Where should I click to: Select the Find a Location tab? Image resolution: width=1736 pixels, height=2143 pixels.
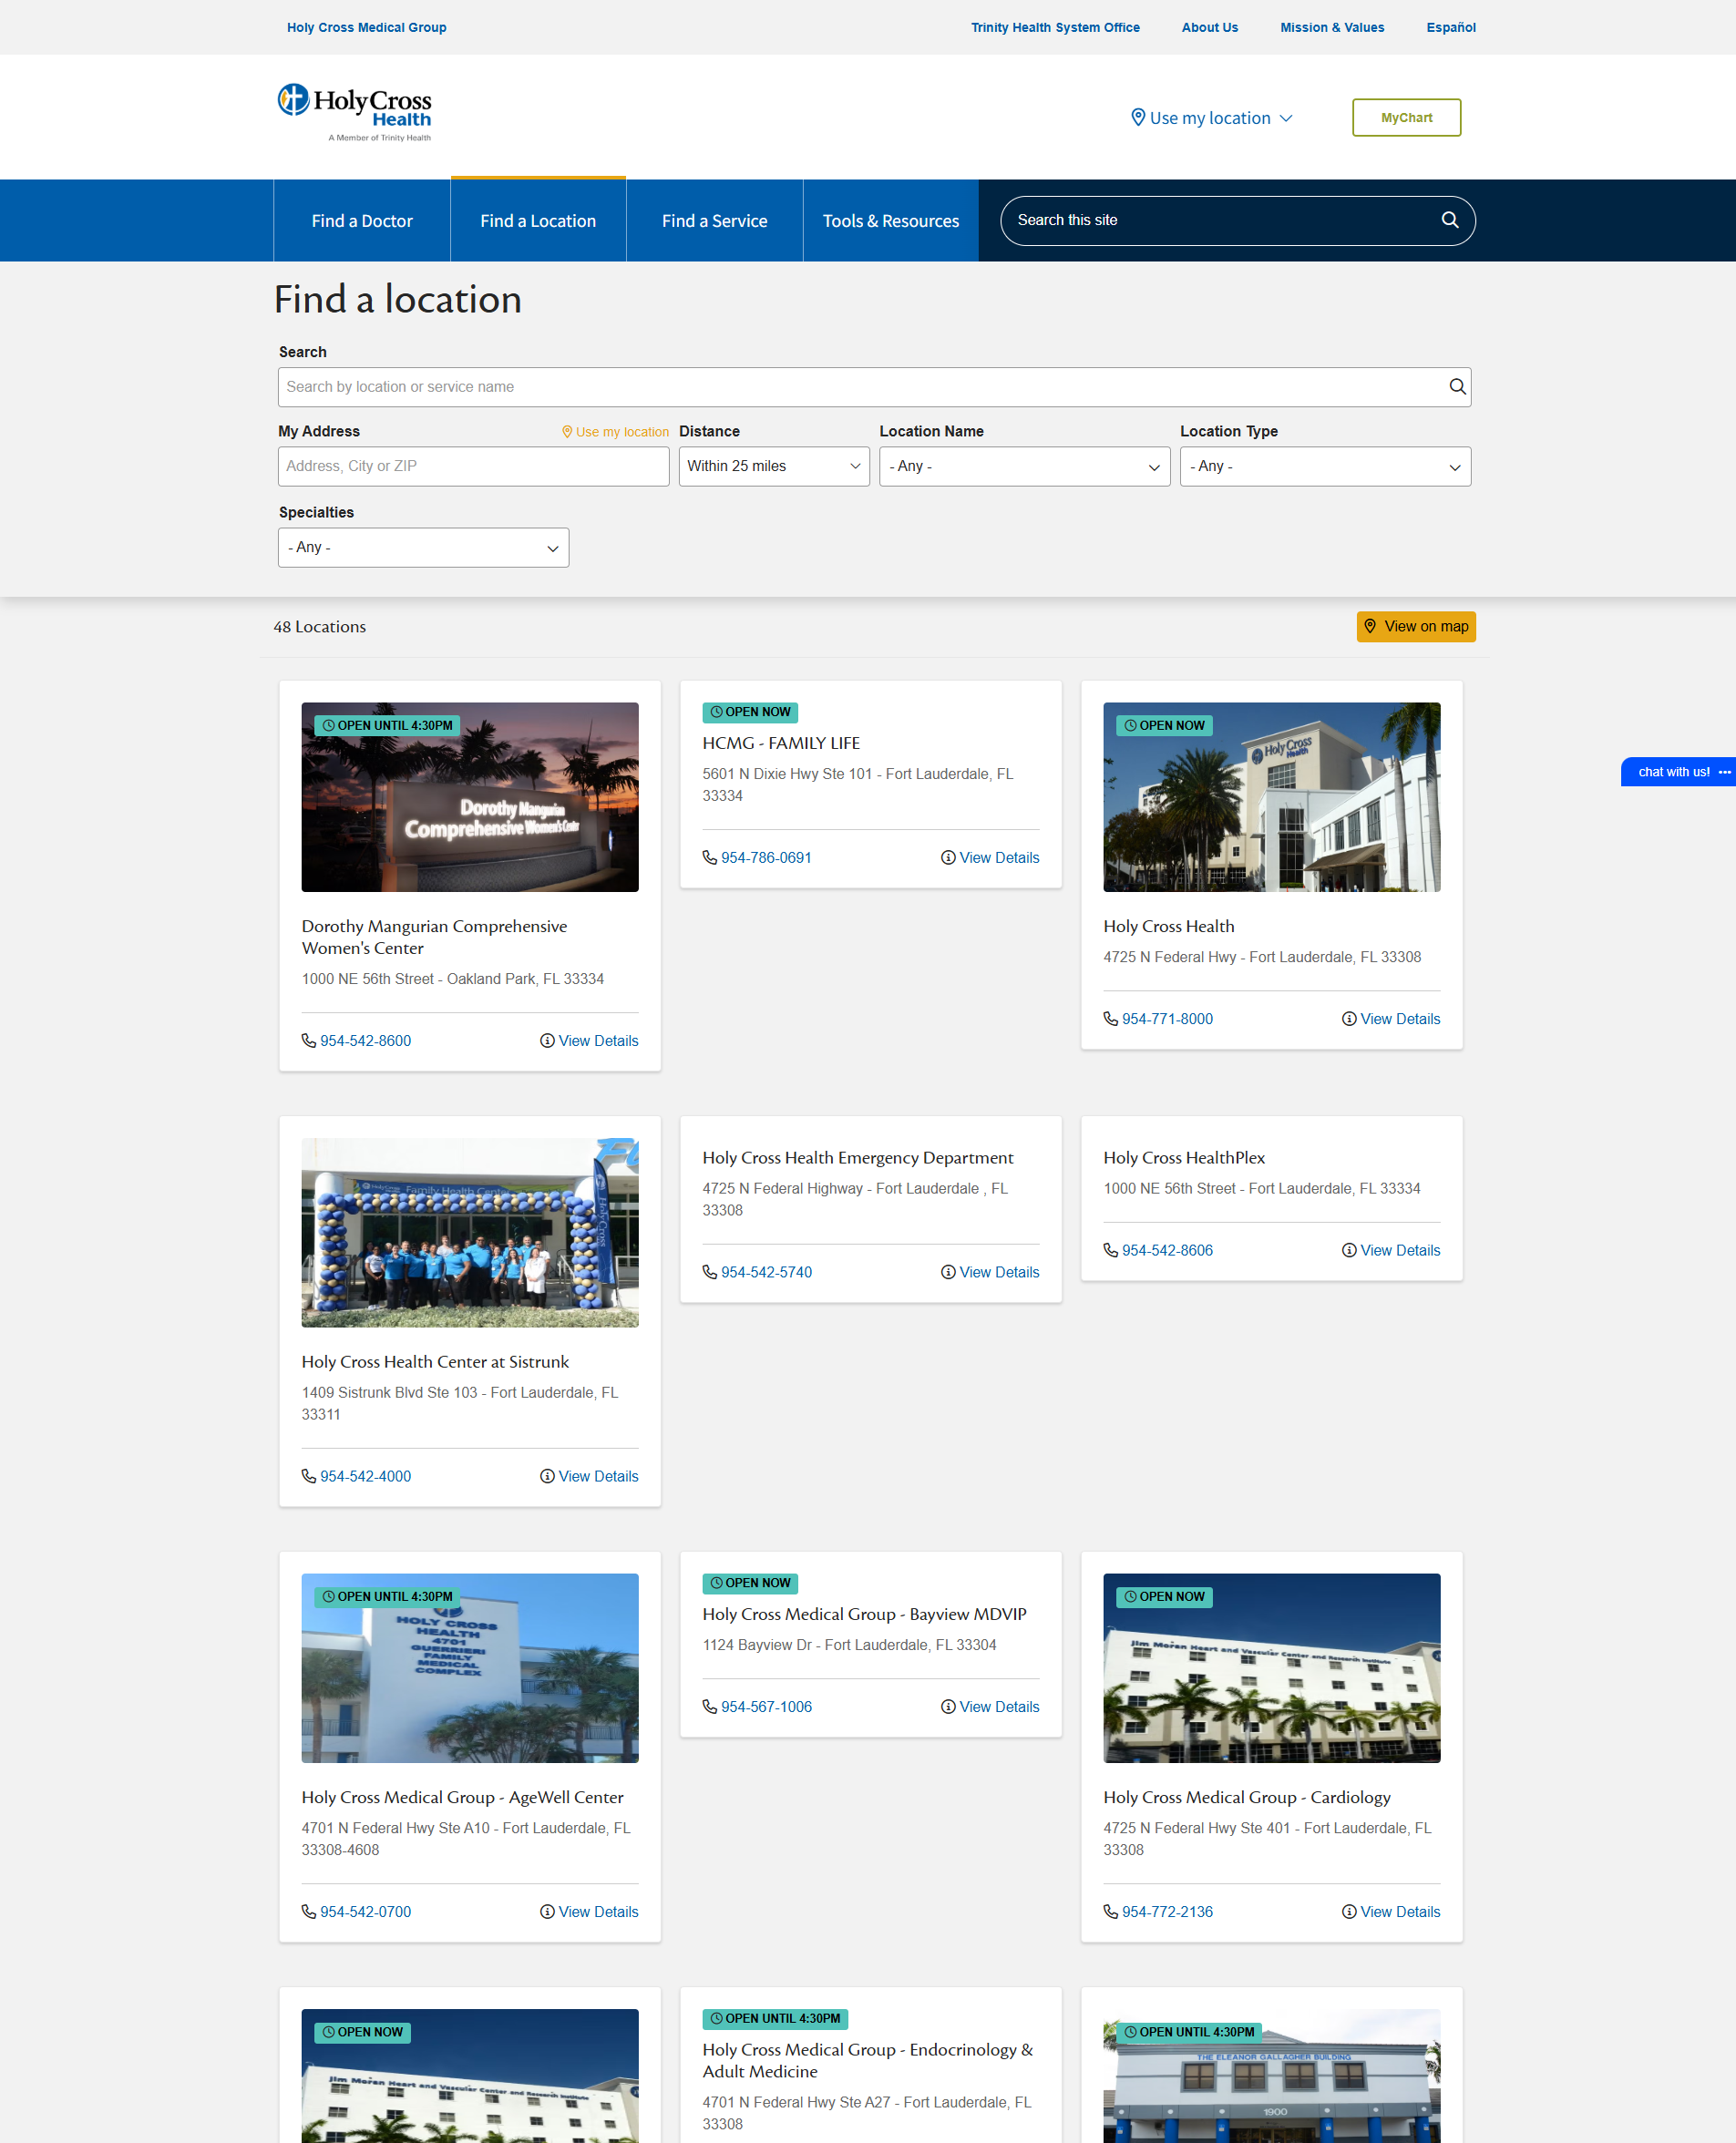point(538,221)
